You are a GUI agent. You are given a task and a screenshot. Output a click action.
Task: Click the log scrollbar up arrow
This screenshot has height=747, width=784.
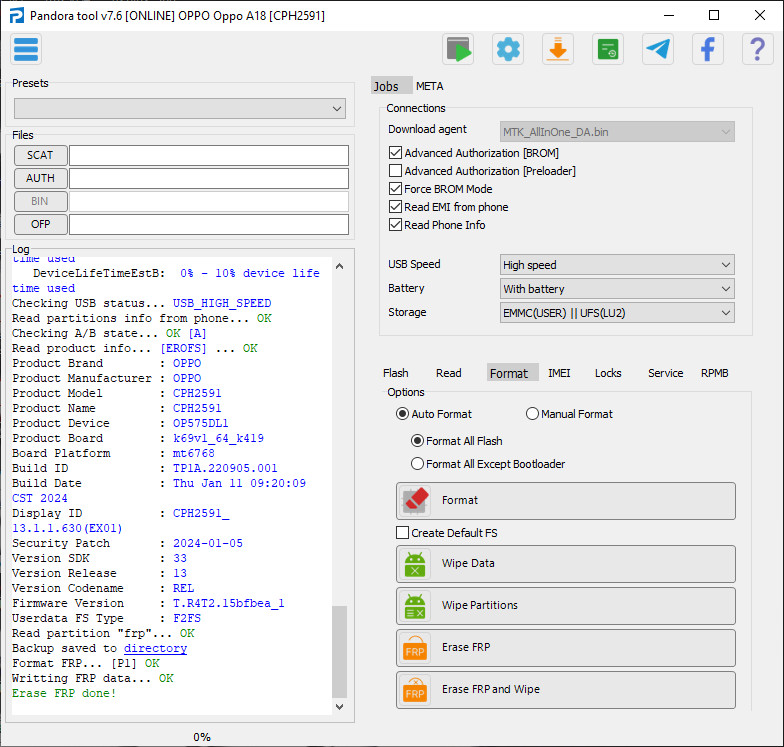[x=340, y=266]
